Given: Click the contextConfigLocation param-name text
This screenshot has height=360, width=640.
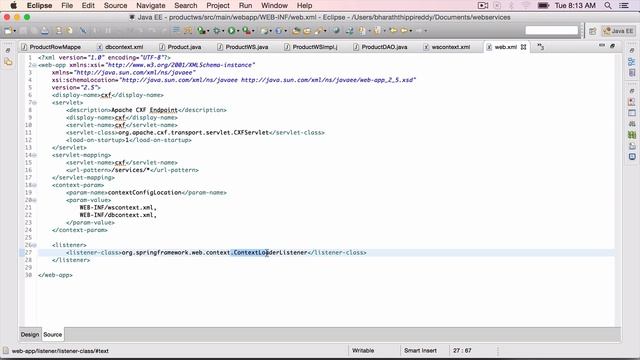Looking at the screenshot, I should point(144,193).
